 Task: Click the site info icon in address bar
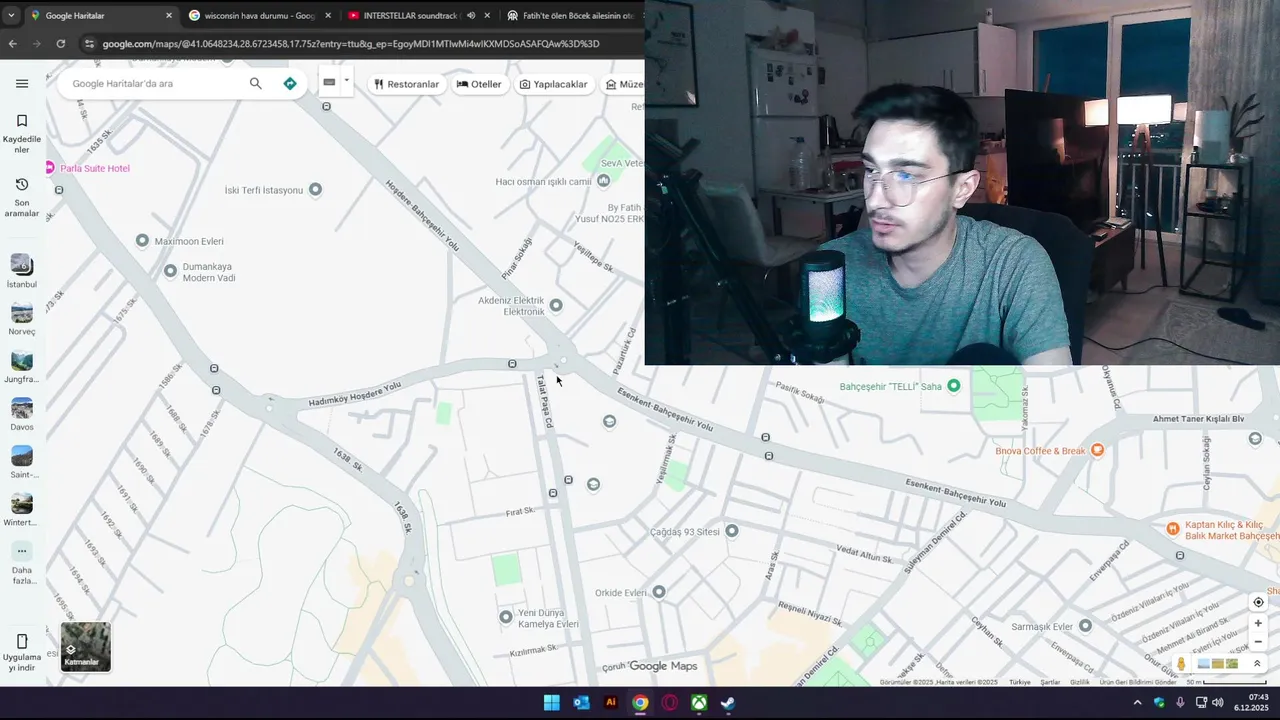point(90,44)
